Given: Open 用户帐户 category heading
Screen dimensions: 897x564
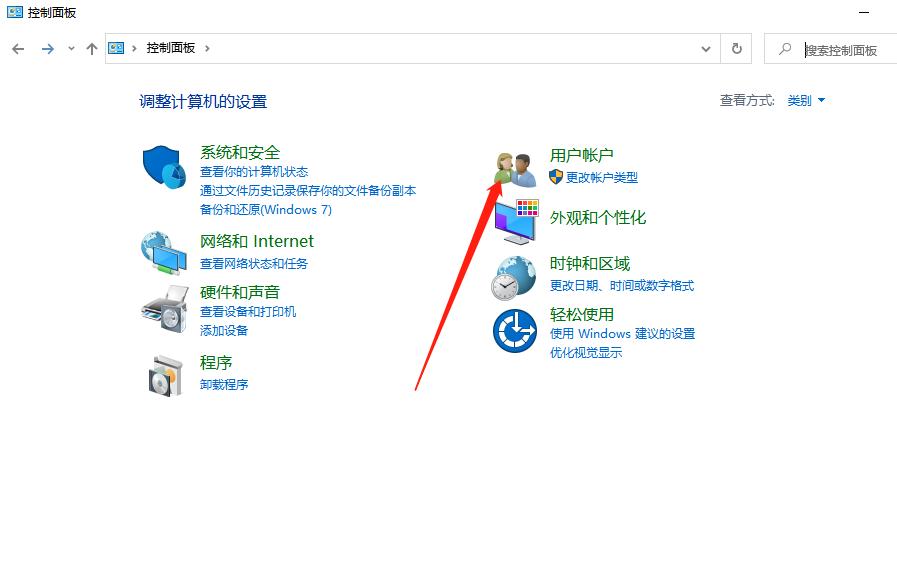Looking at the screenshot, I should [x=581, y=155].
